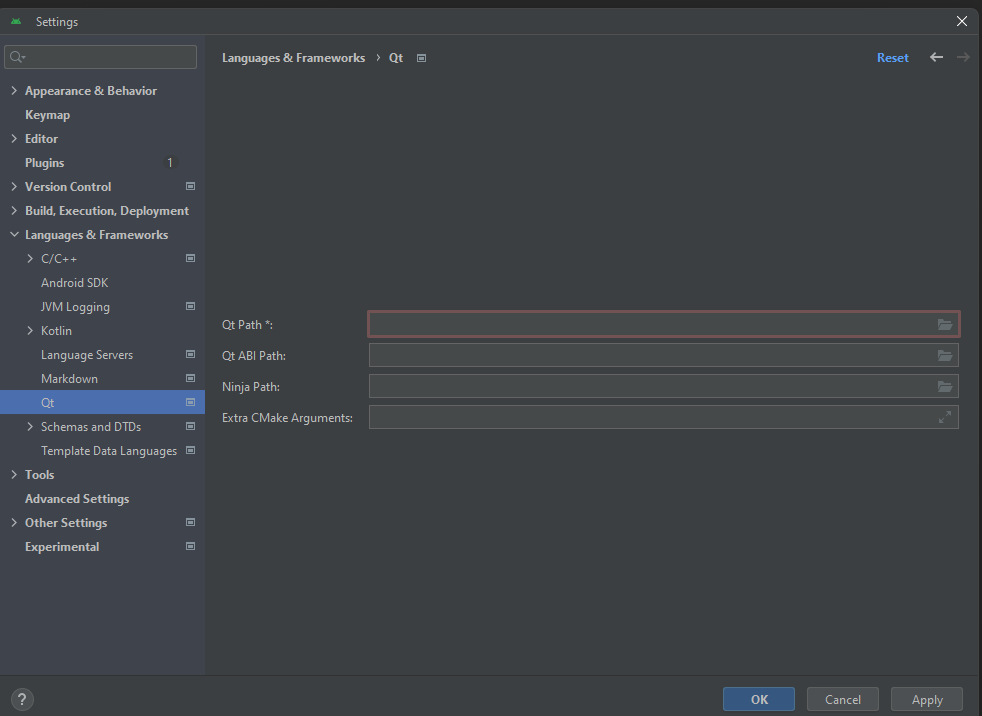982x716 pixels.
Task: Open help with the question mark button
Action: click(x=22, y=699)
